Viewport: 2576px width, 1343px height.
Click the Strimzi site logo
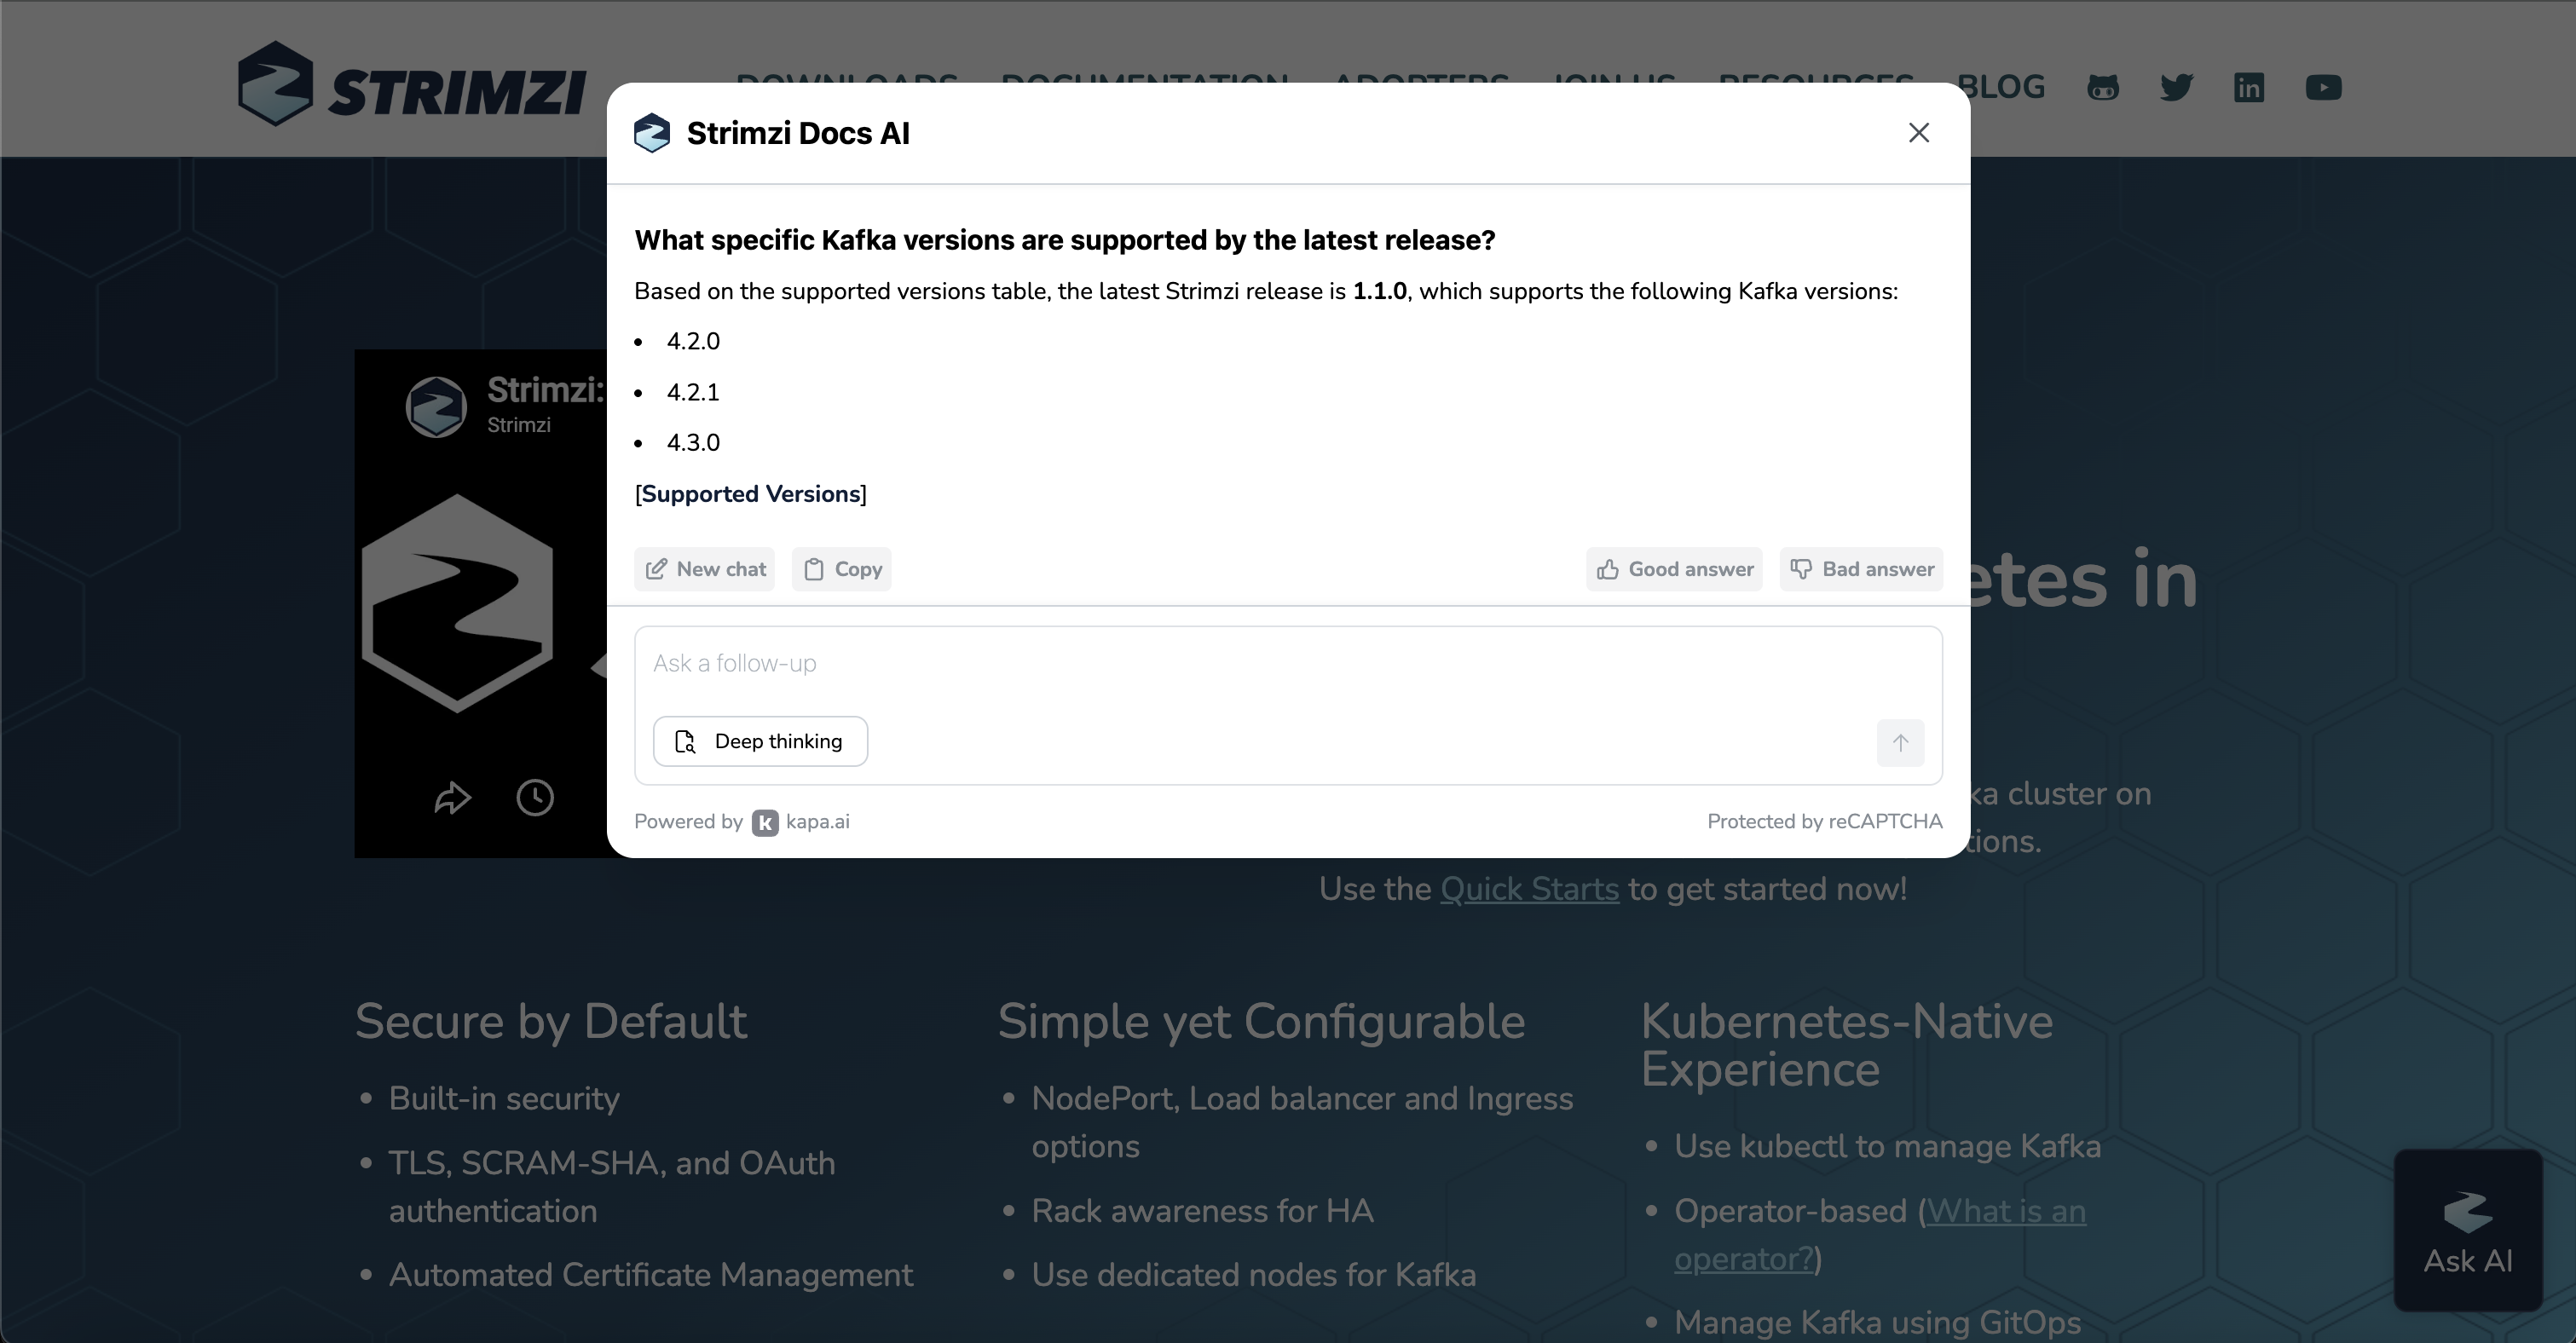point(412,85)
